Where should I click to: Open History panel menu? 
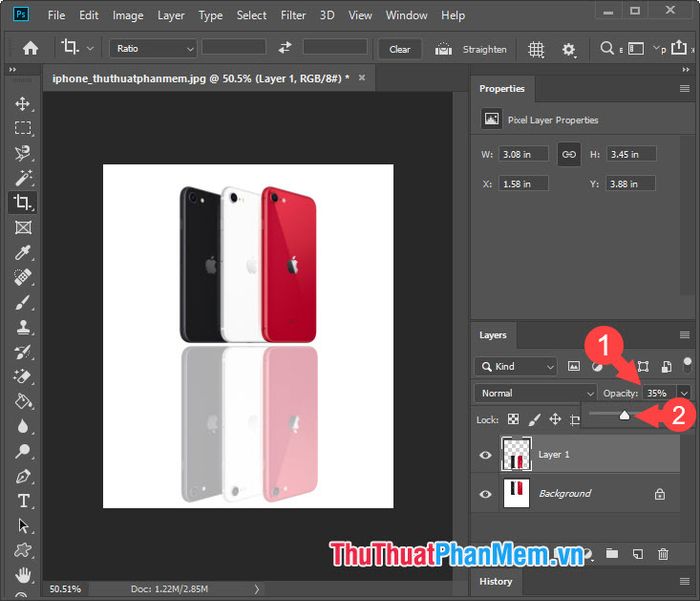[684, 581]
